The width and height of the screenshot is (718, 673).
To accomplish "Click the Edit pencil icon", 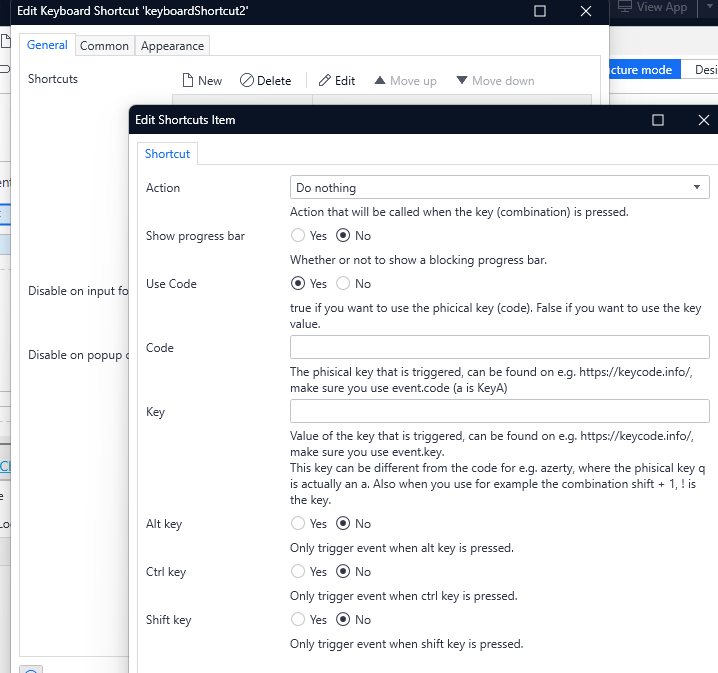I will click(x=325, y=81).
